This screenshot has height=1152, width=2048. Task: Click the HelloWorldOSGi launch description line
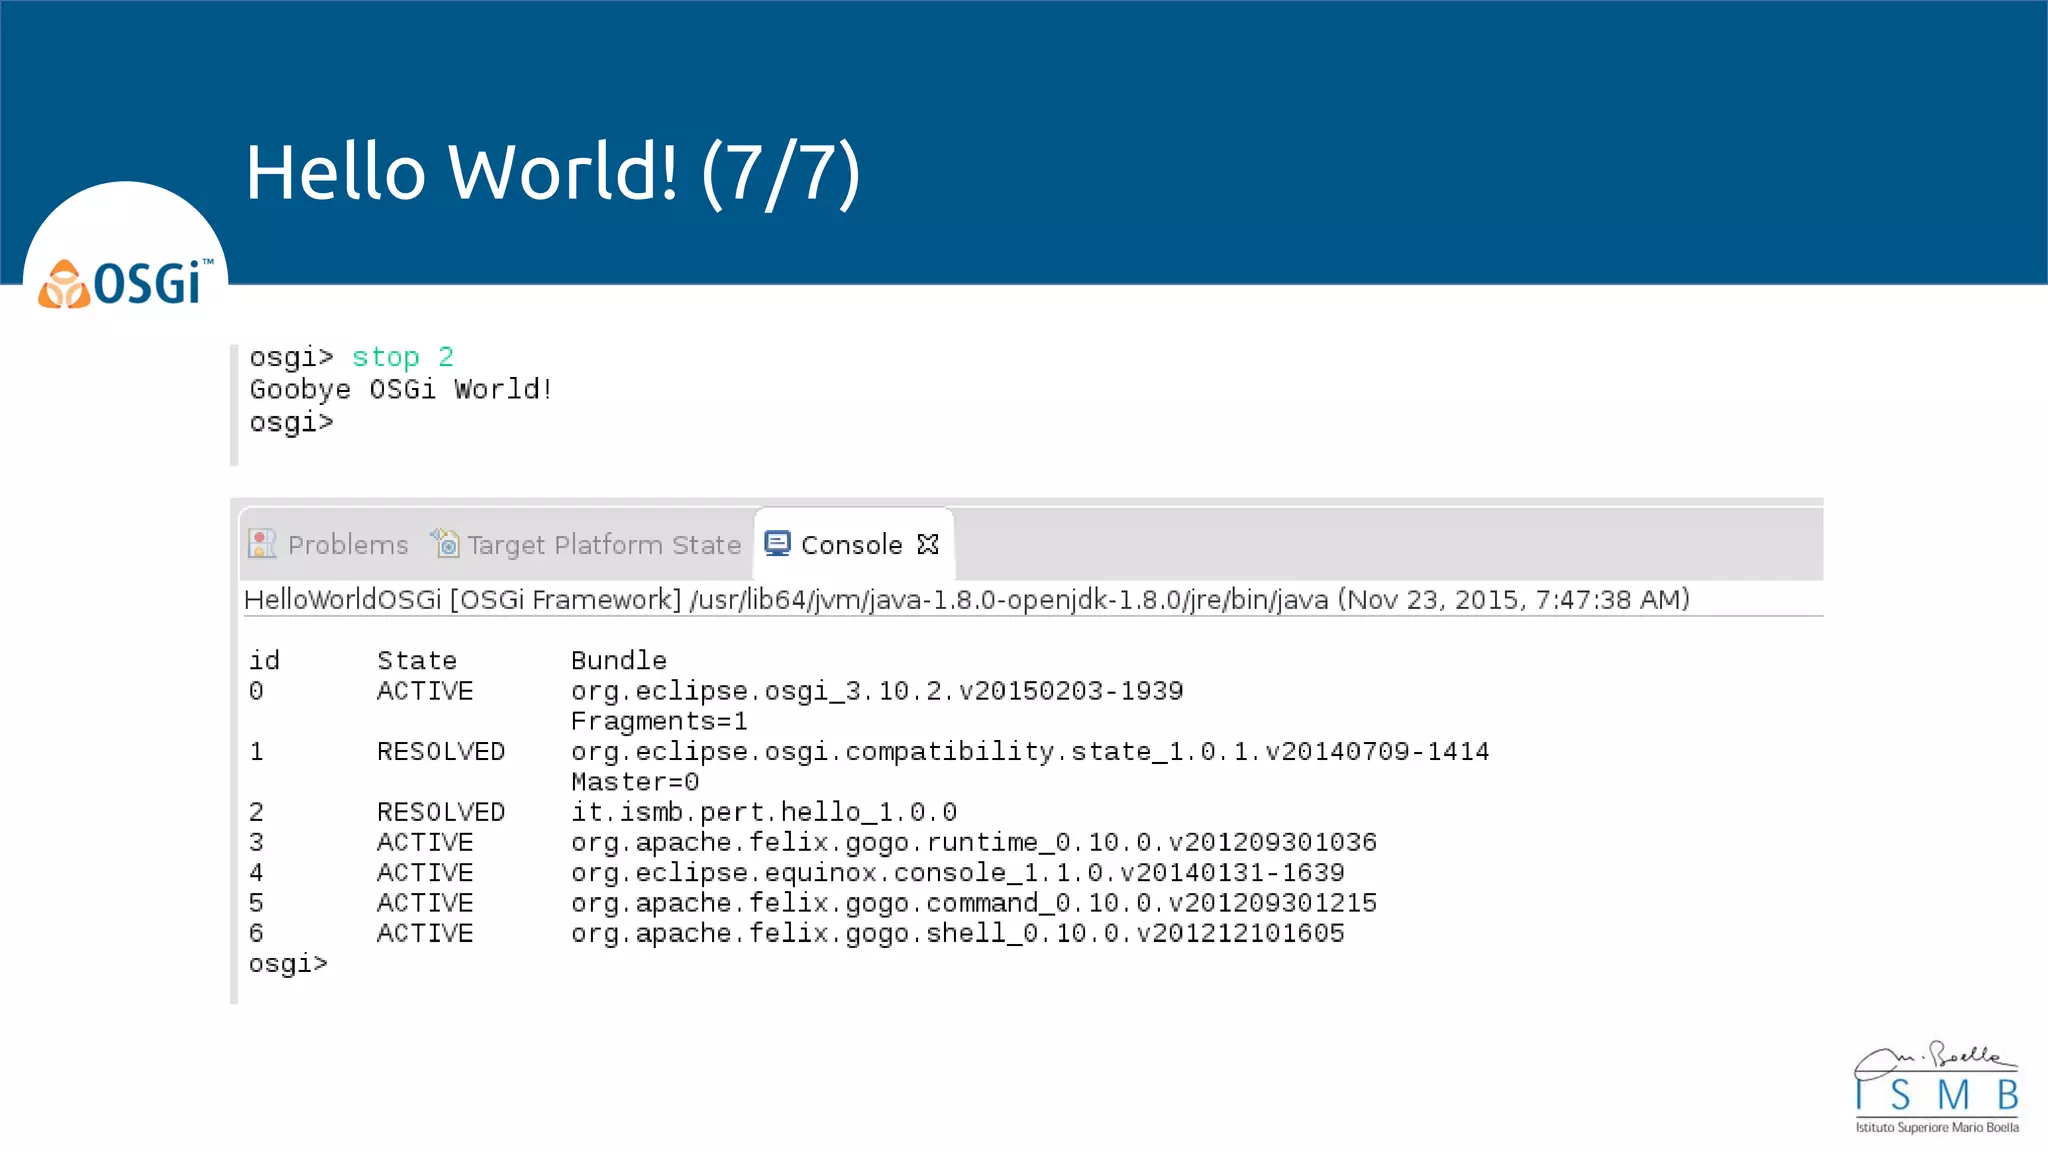pyautogui.click(x=967, y=600)
